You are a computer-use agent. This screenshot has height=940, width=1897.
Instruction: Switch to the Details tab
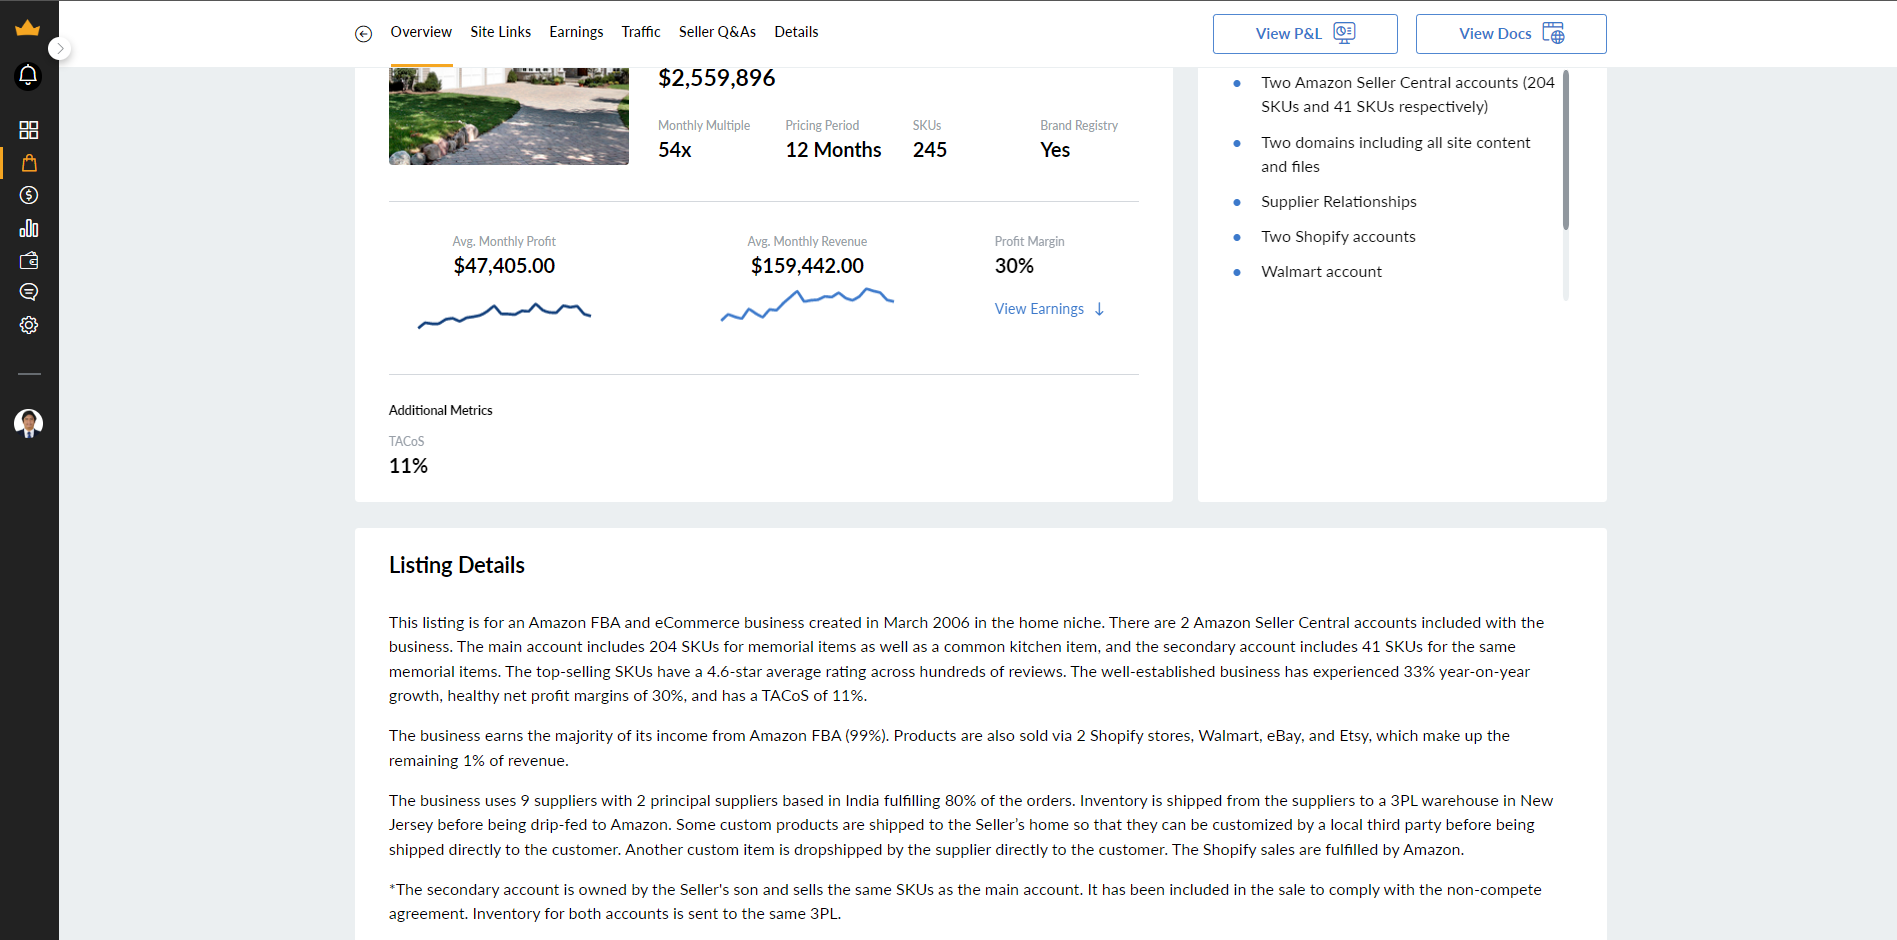[796, 32]
